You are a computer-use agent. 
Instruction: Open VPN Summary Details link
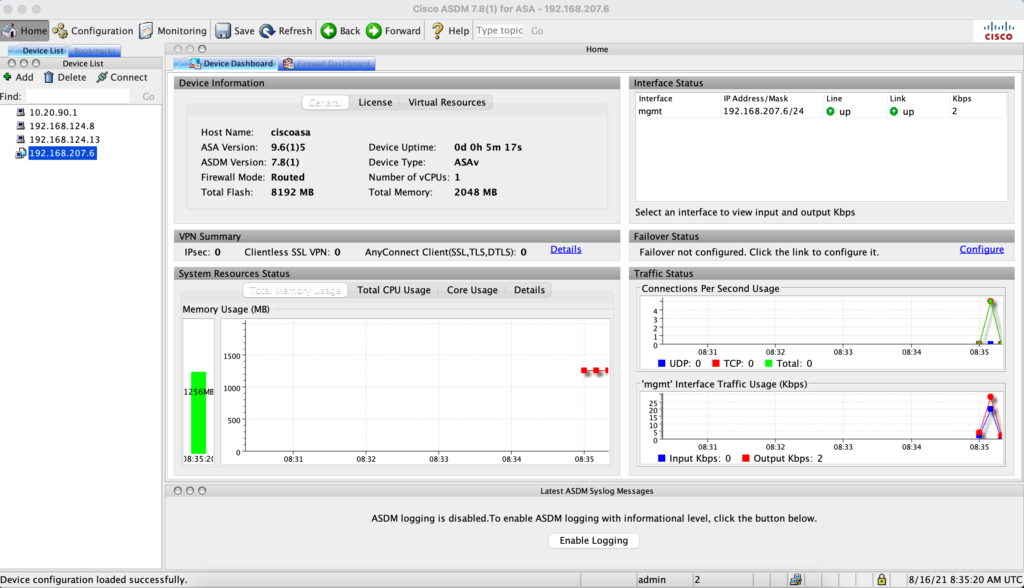(566, 250)
